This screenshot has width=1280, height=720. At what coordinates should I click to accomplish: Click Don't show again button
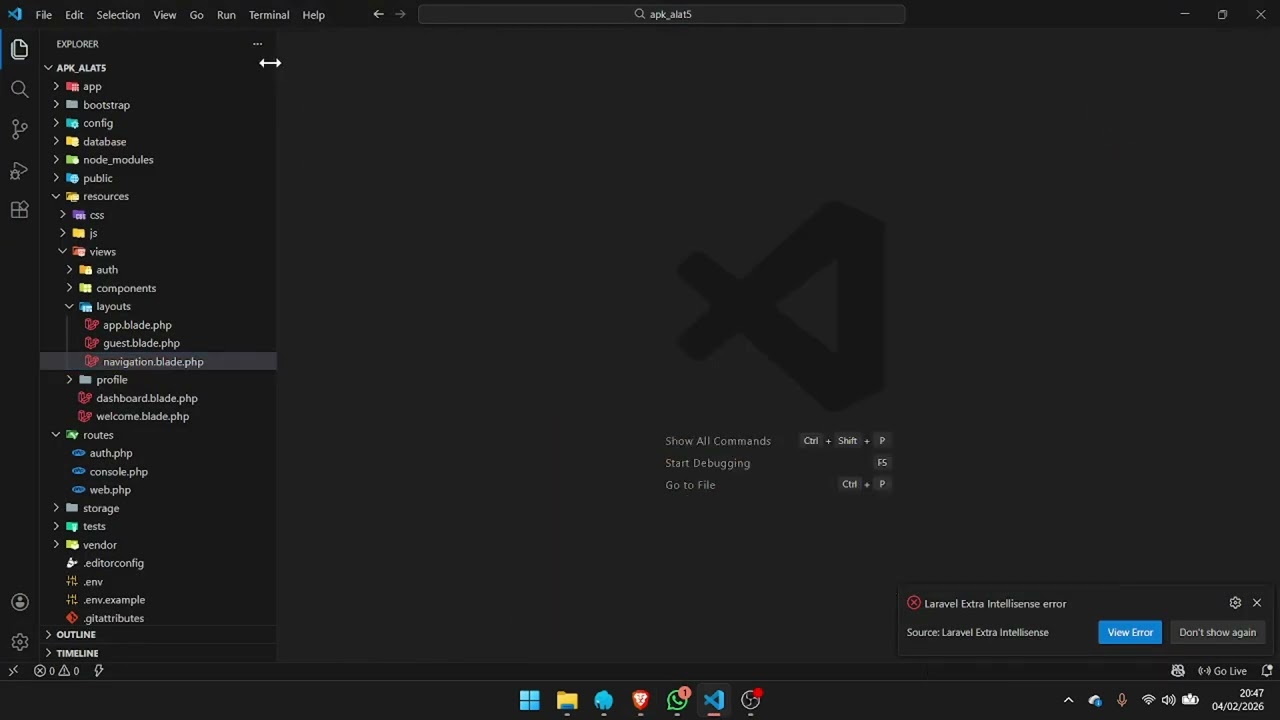(x=1217, y=632)
